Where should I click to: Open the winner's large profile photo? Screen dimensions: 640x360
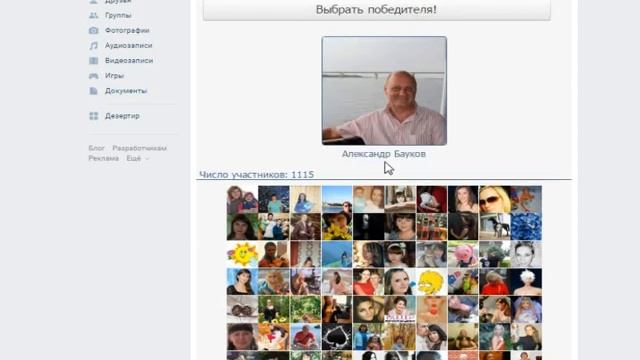(384, 91)
